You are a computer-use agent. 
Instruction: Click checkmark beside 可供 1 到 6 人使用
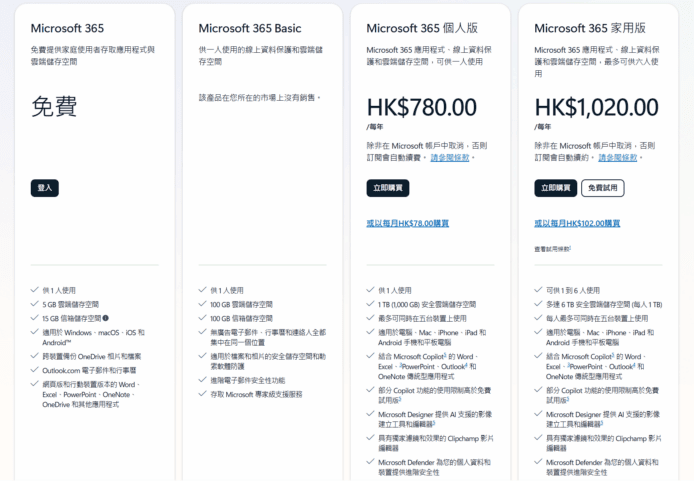click(x=538, y=291)
